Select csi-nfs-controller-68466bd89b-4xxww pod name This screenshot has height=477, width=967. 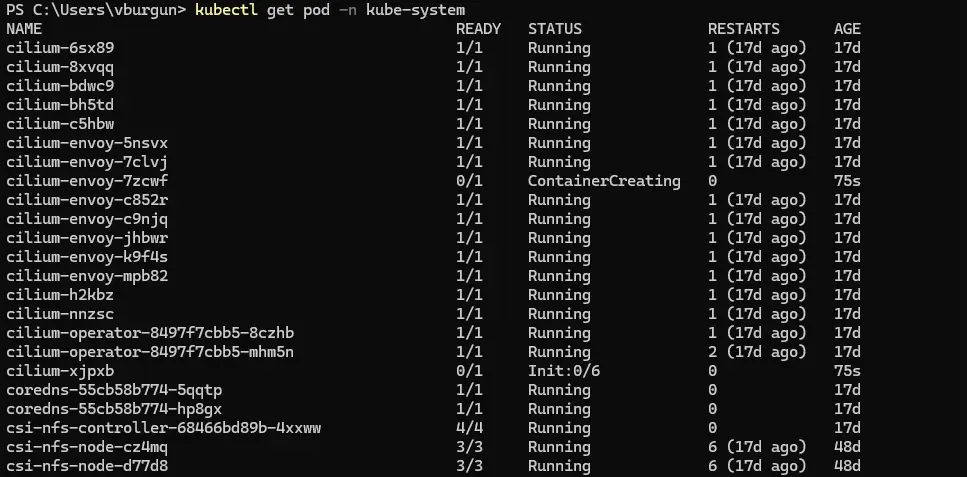click(x=163, y=428)
